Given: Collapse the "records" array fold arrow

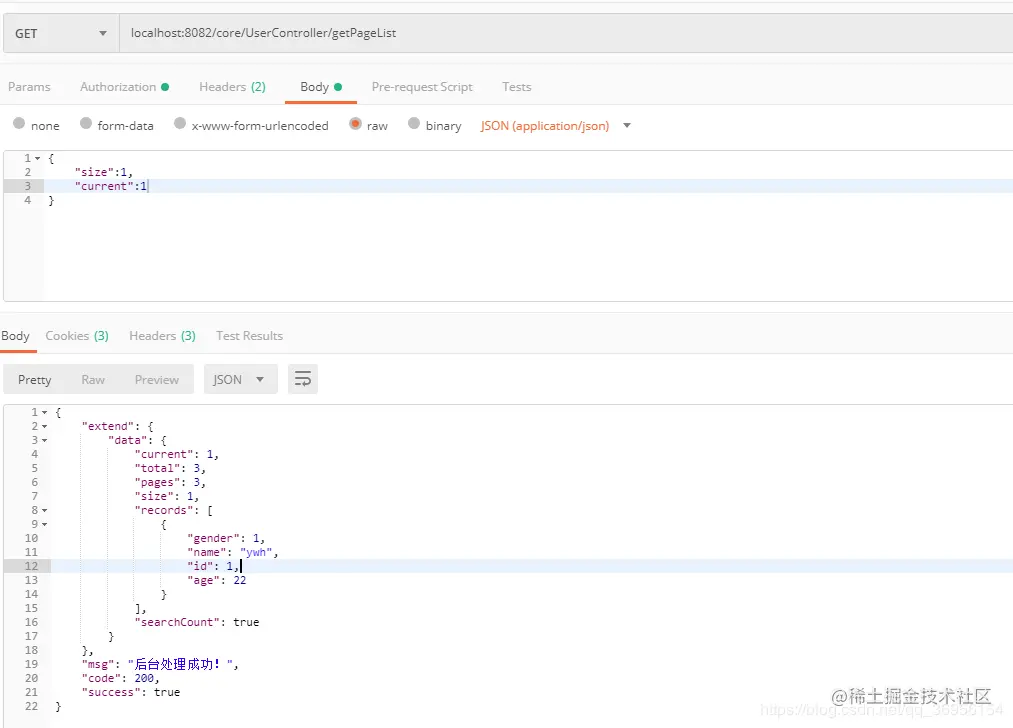Looking at the screenshot, I should tap(45, 510).
